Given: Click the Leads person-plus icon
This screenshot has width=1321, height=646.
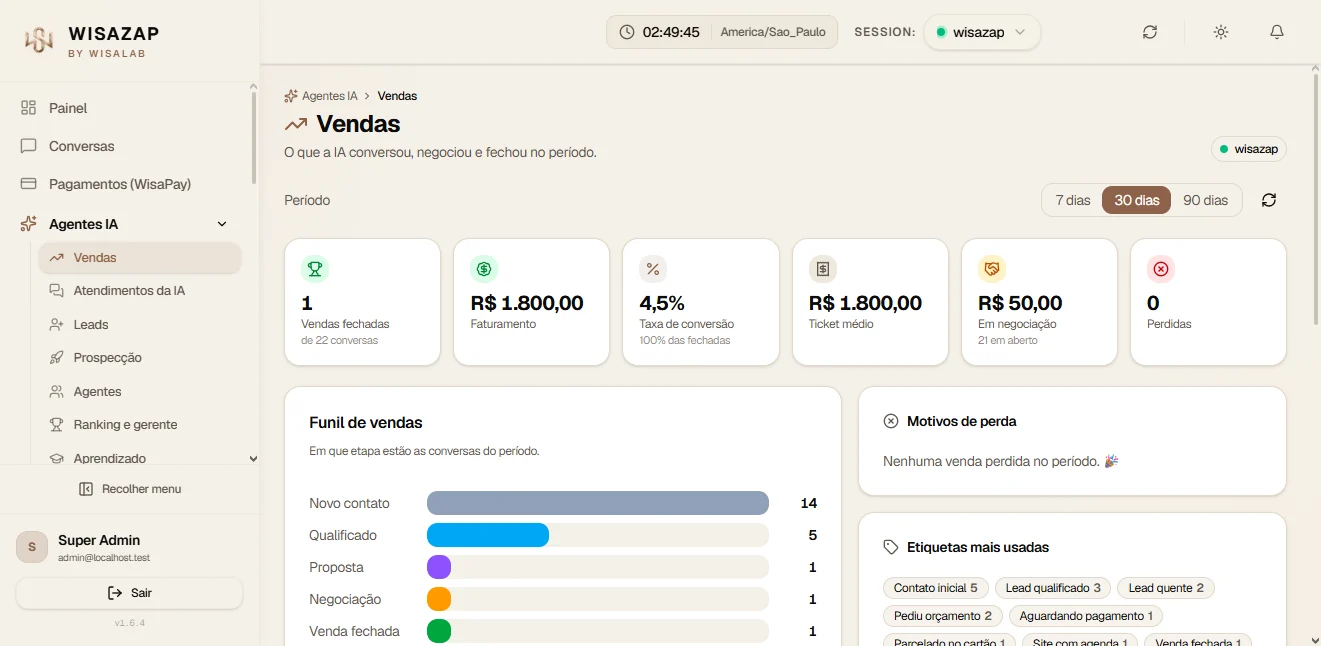Looking at the screenshot, I should (56, 325).
